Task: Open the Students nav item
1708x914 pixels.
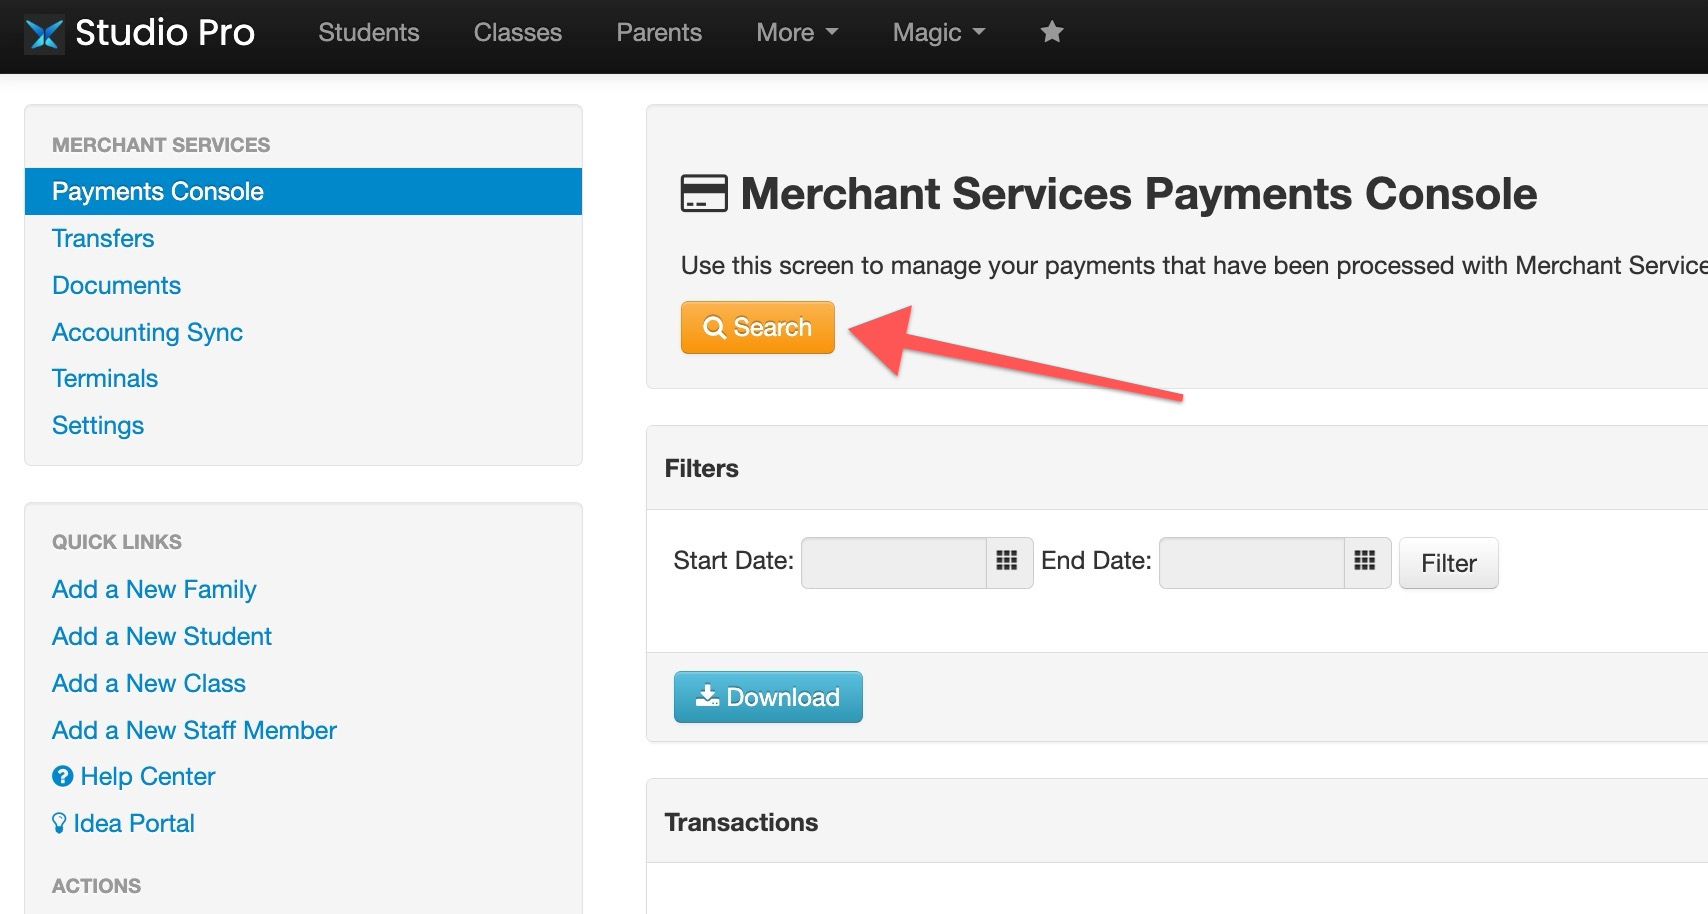Action: point(369,33)
